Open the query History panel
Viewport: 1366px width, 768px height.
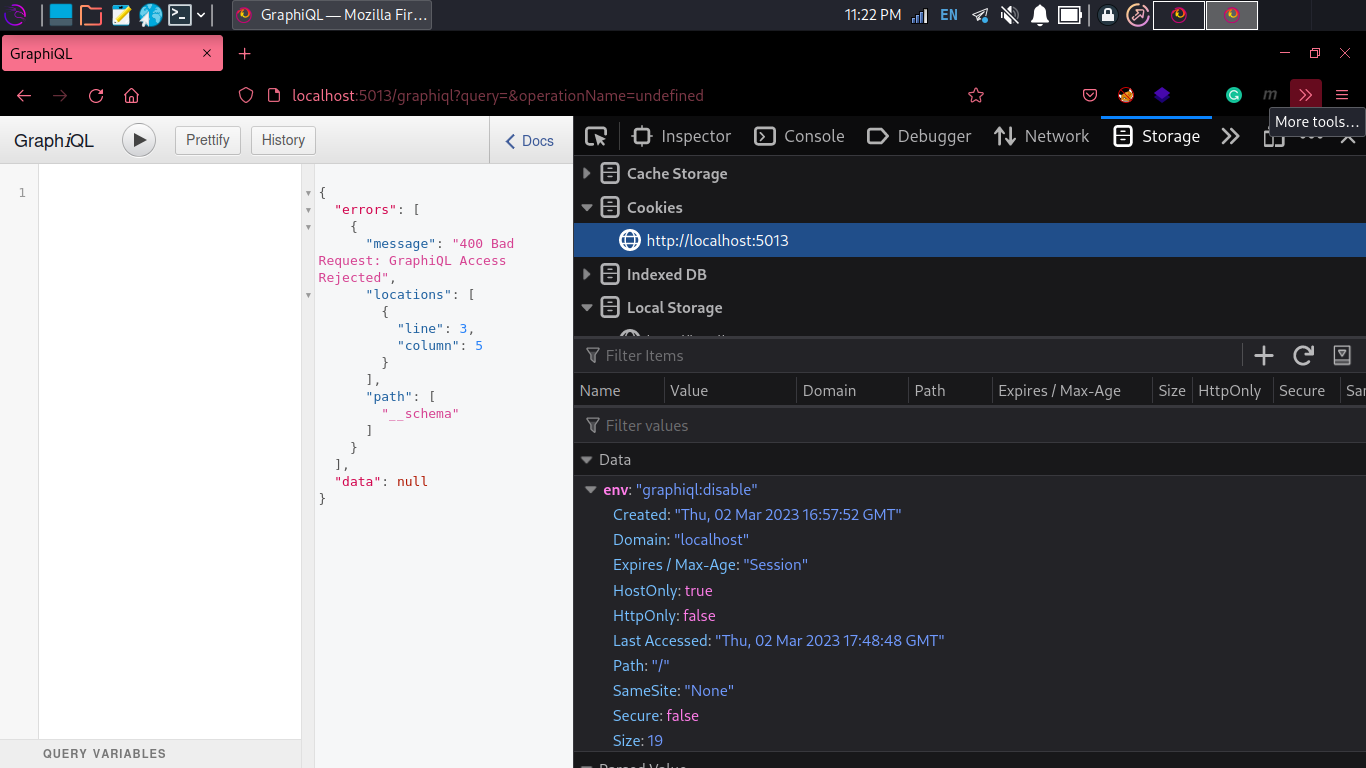click(283, 140)
